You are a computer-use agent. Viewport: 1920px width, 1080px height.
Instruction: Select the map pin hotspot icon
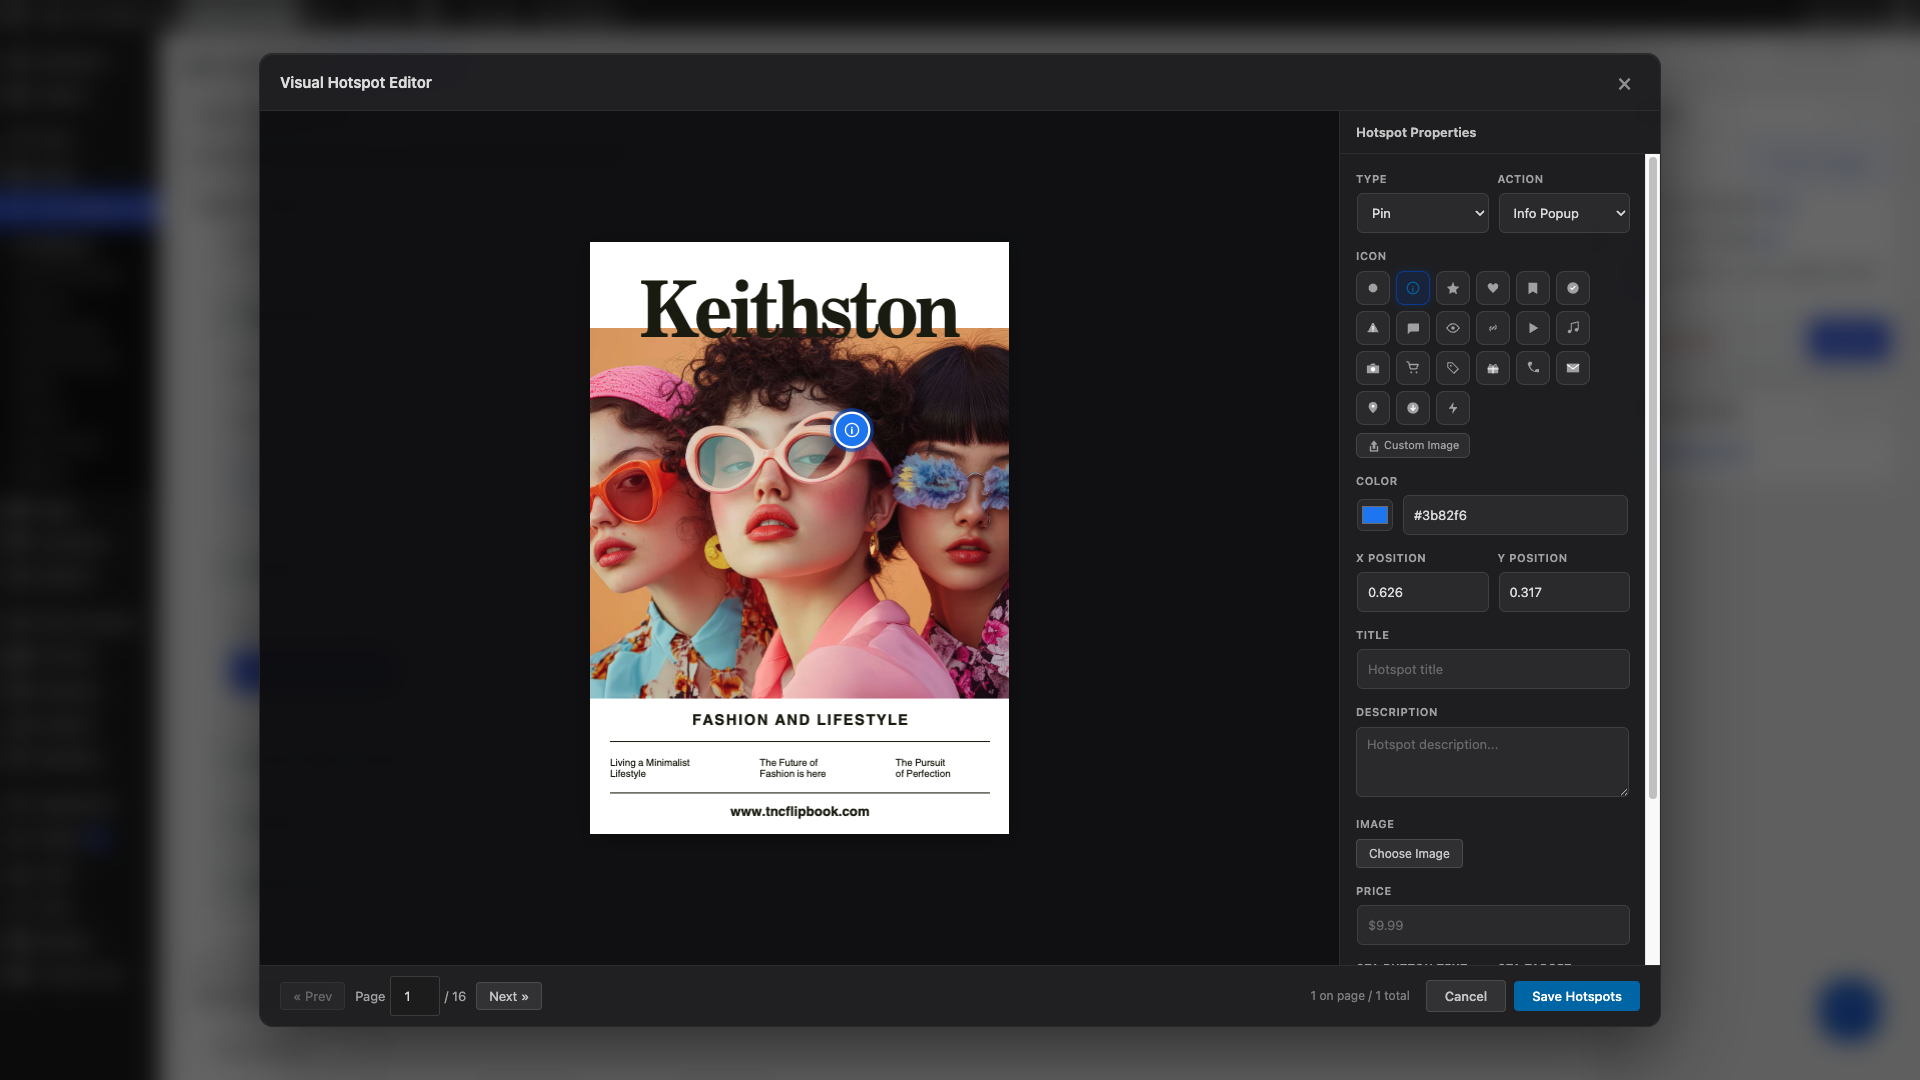click(x=1373, y=408)
